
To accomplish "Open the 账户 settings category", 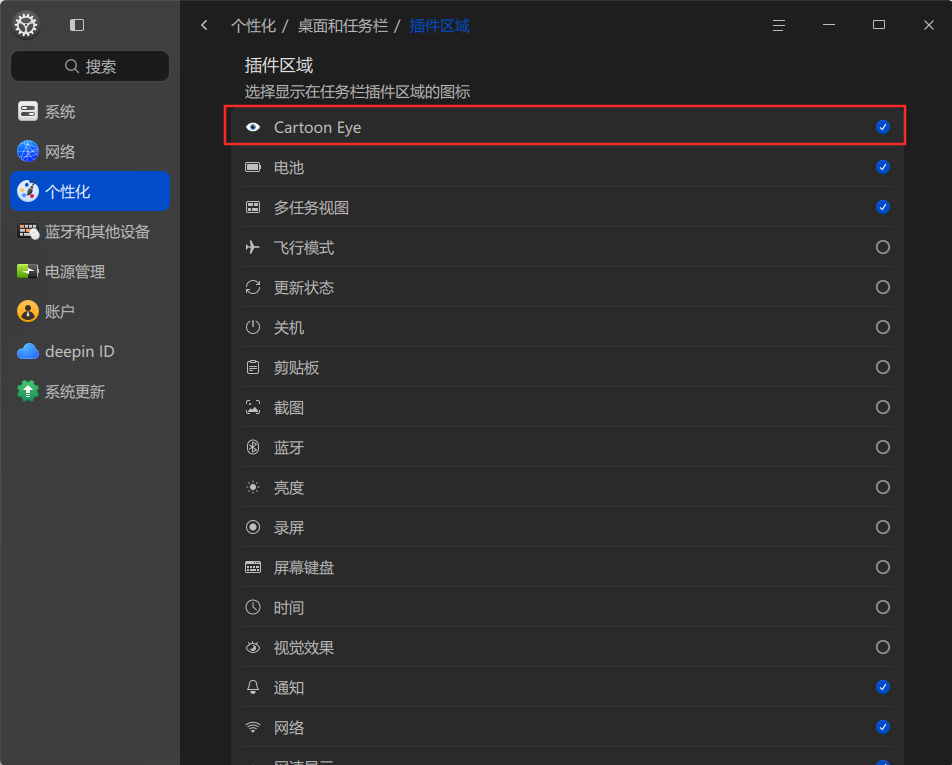I will pos(90,312).
